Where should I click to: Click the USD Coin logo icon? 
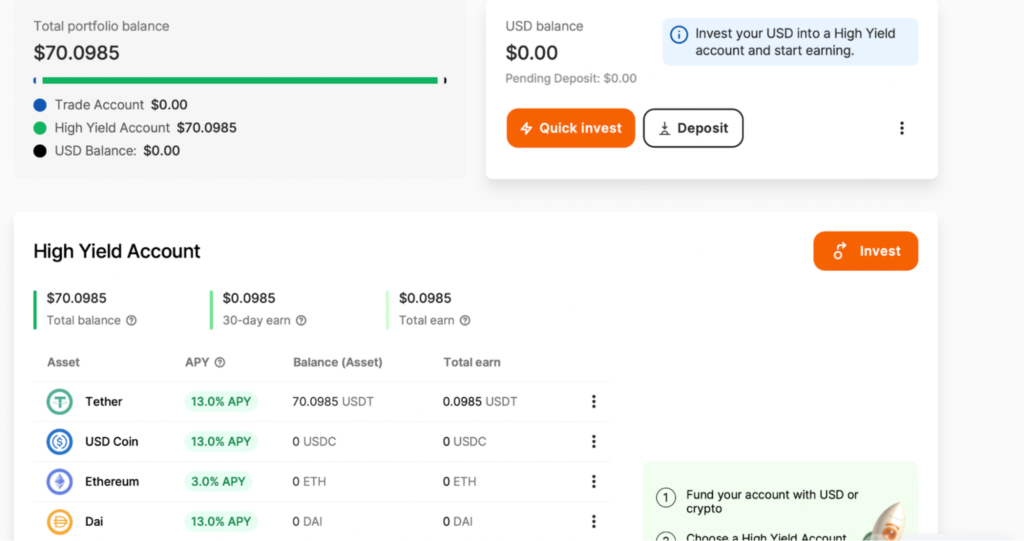[59, 442]
